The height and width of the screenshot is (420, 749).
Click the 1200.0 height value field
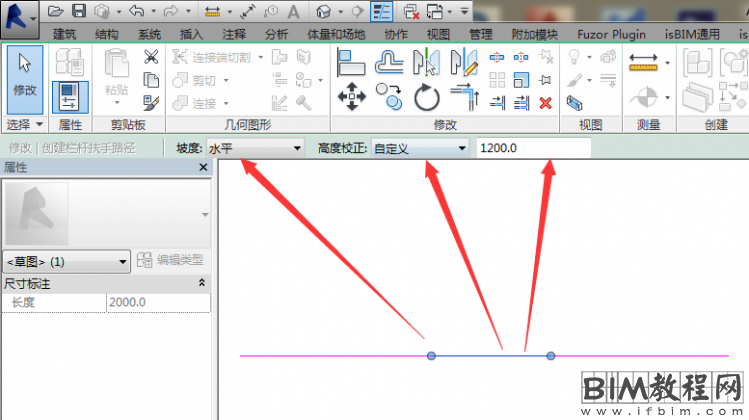point(532,148)
